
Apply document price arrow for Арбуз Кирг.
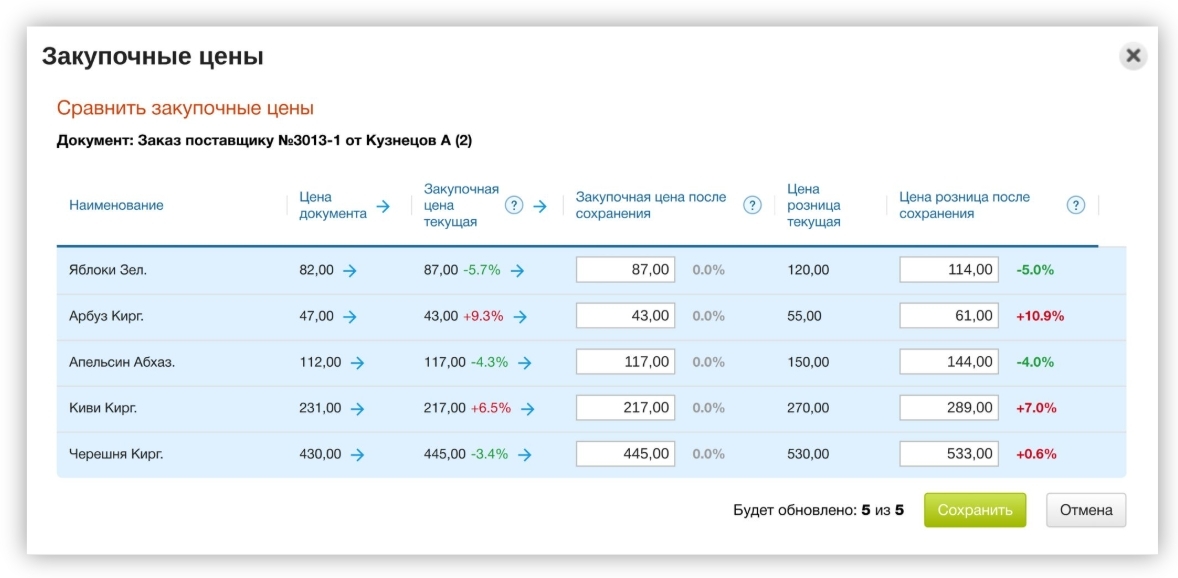tap(349, 316)
